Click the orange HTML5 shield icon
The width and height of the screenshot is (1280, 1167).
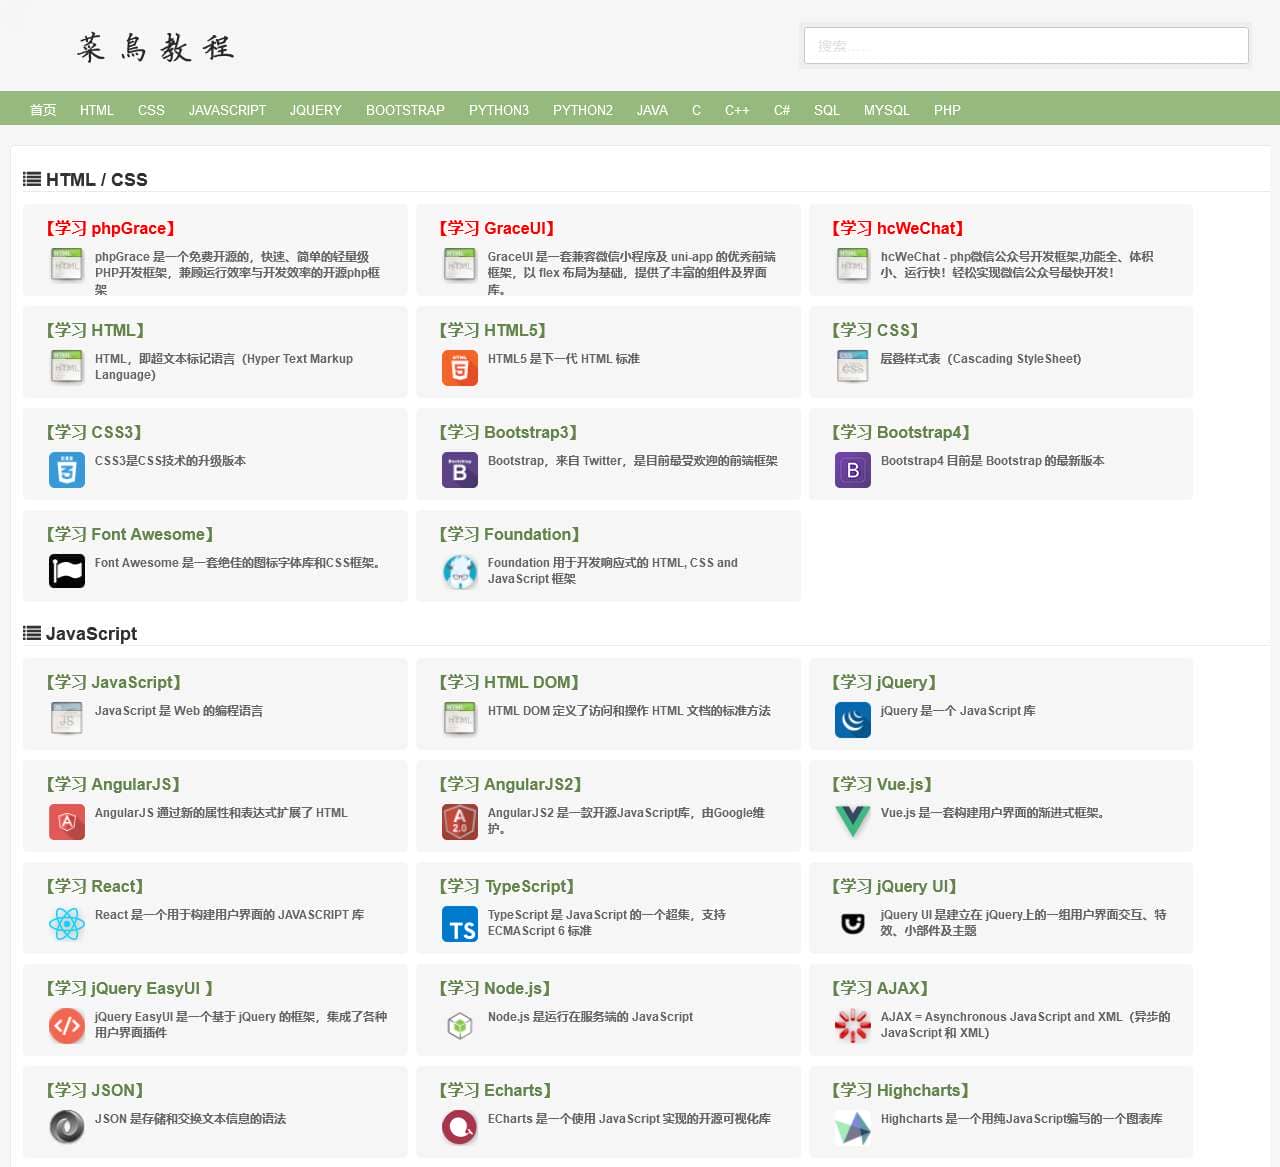point(460,367)
